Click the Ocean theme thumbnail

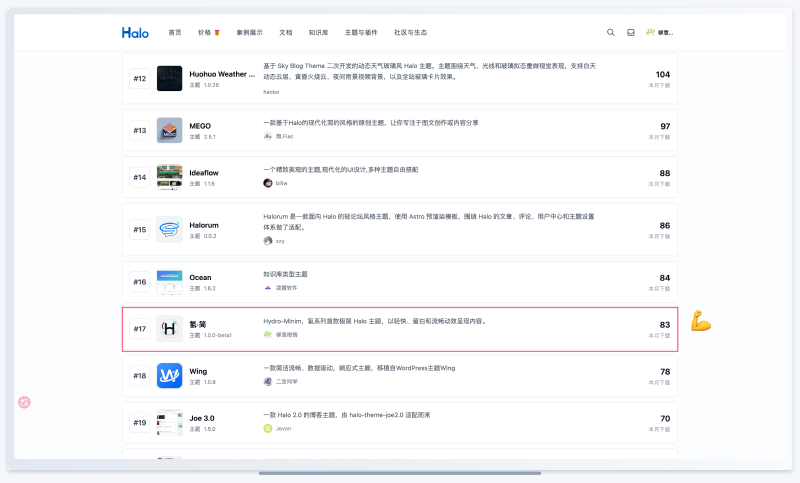click(169, 282)
